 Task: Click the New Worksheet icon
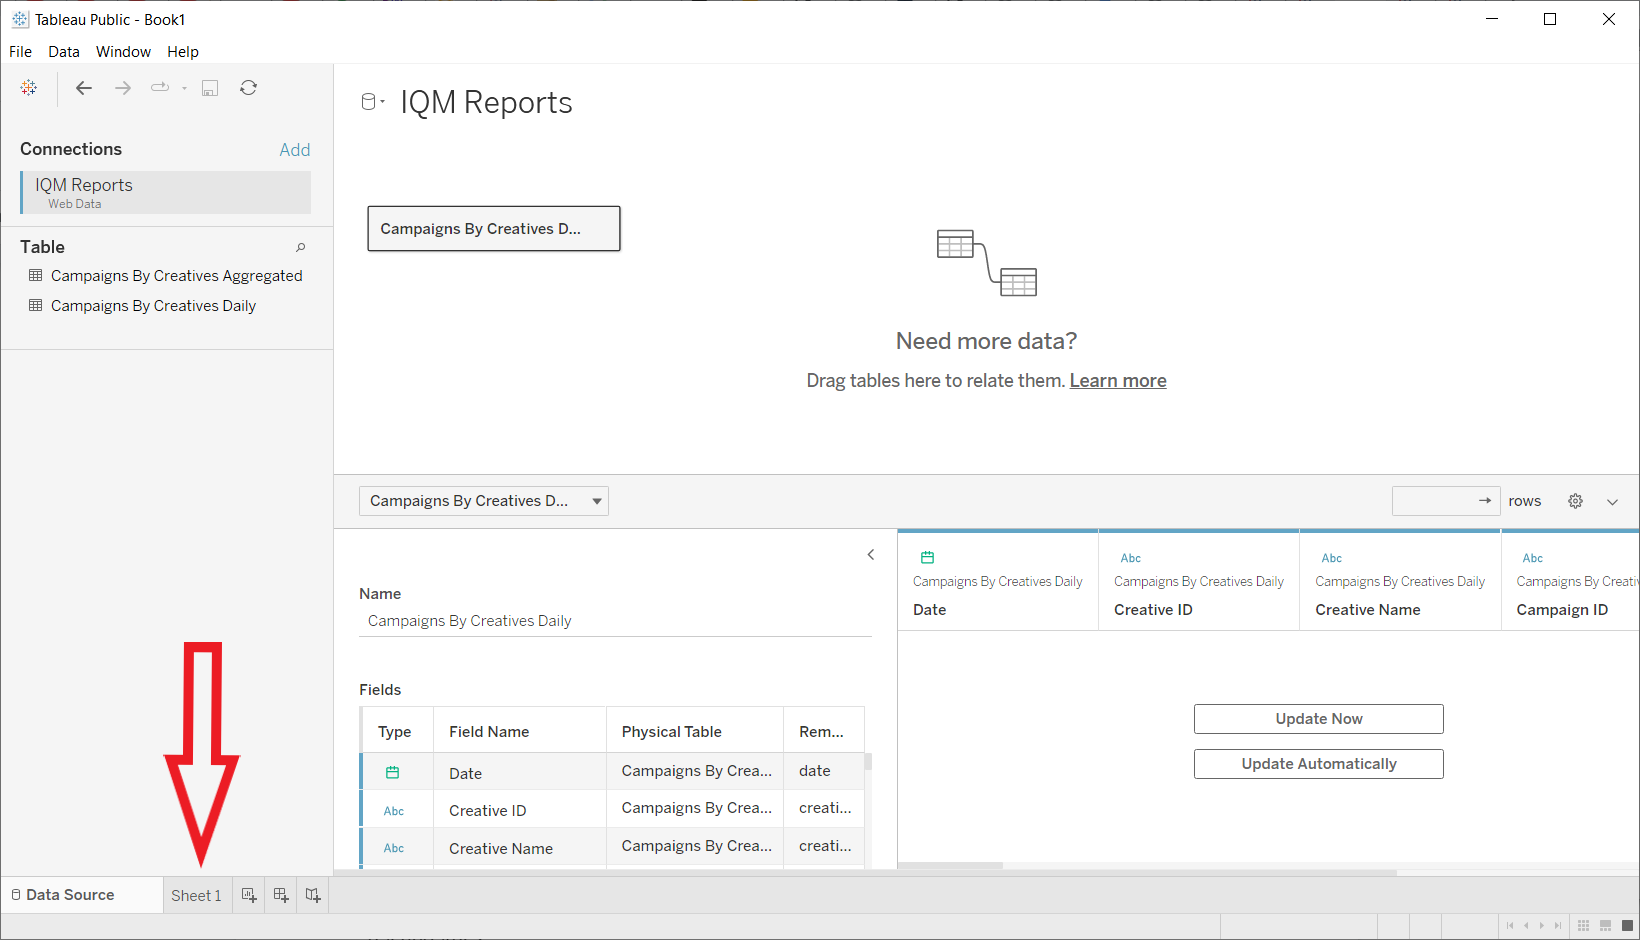click(249, 895)
